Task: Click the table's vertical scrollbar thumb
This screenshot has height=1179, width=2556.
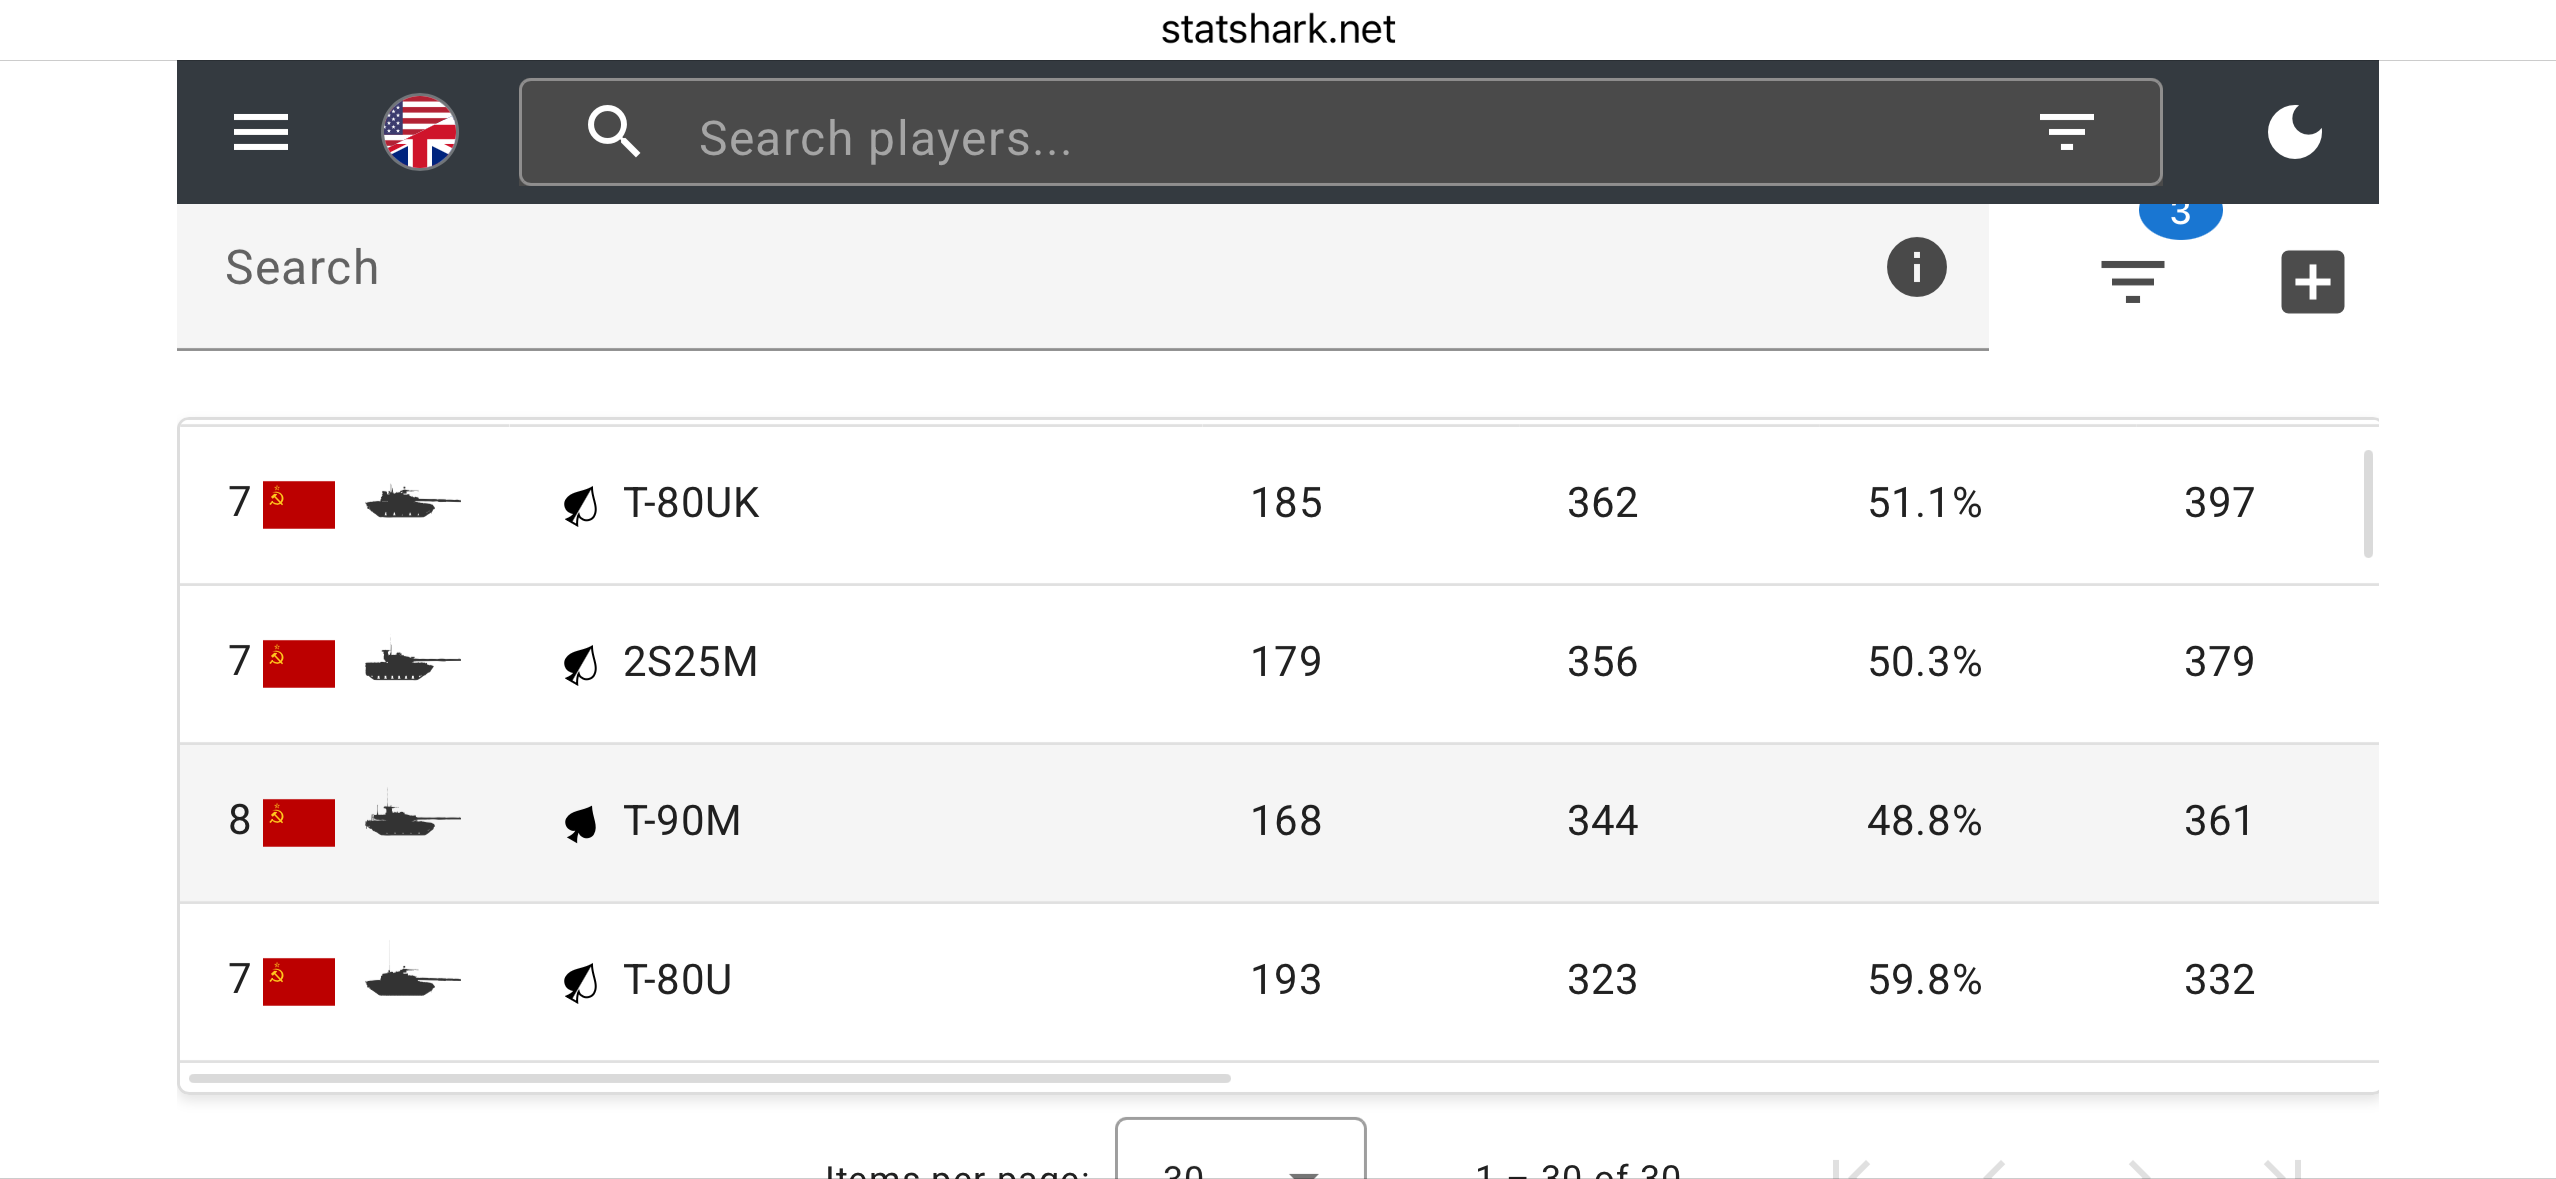Action: point(2367,504)
